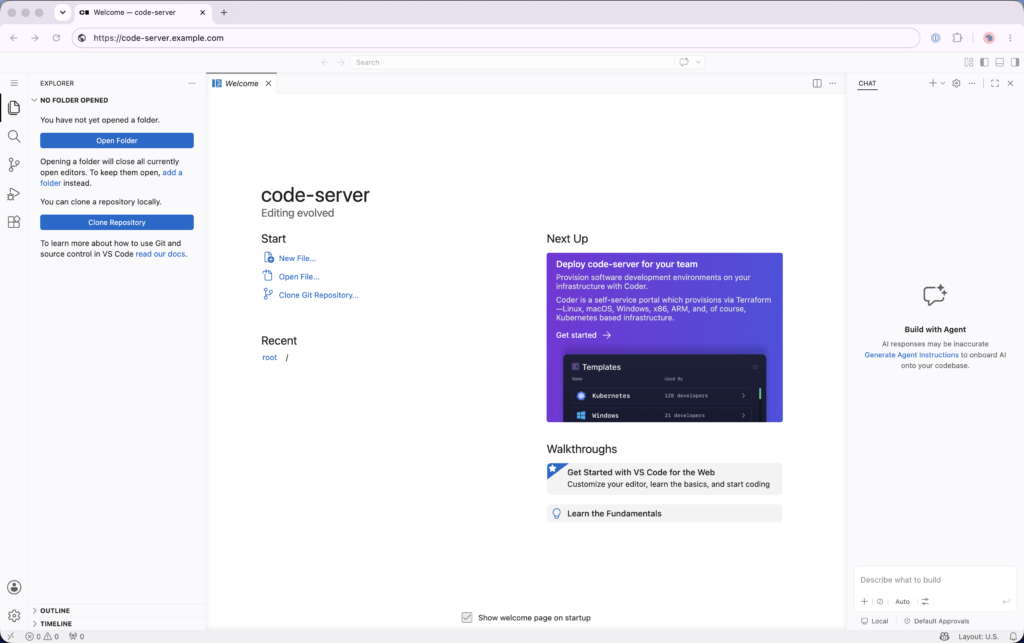Click the ports indicator in status bar

tap(76, 636)
